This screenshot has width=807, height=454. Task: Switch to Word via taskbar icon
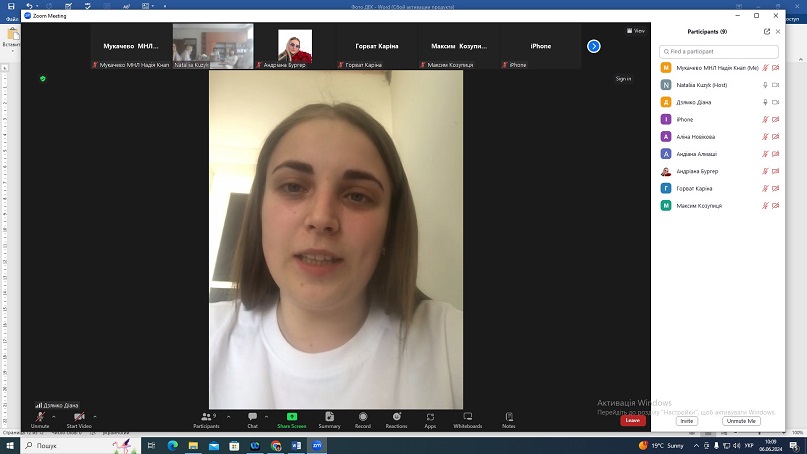[x=296, y=445]
